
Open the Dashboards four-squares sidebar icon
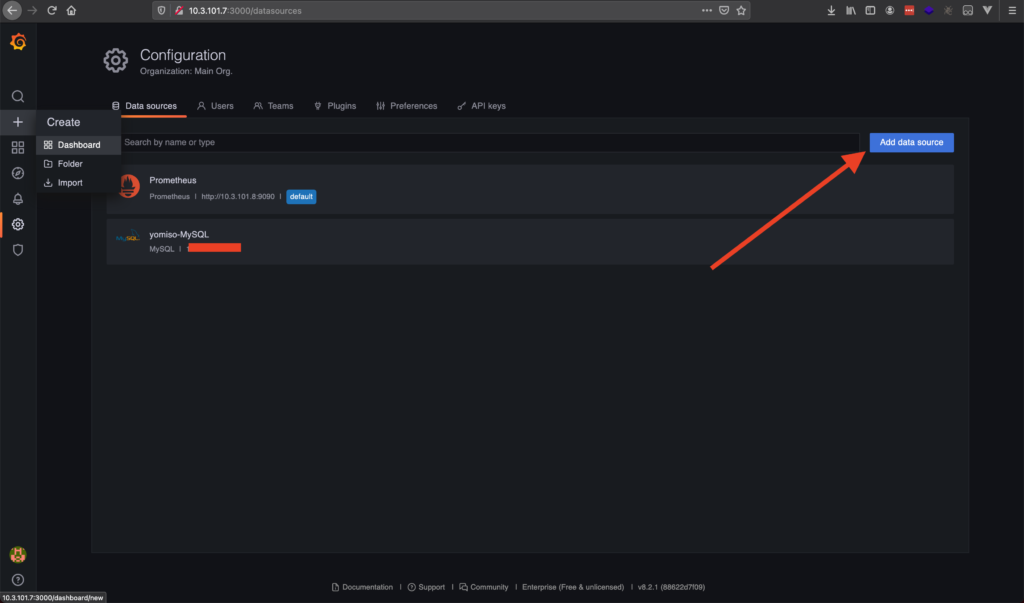pos(18,148)
